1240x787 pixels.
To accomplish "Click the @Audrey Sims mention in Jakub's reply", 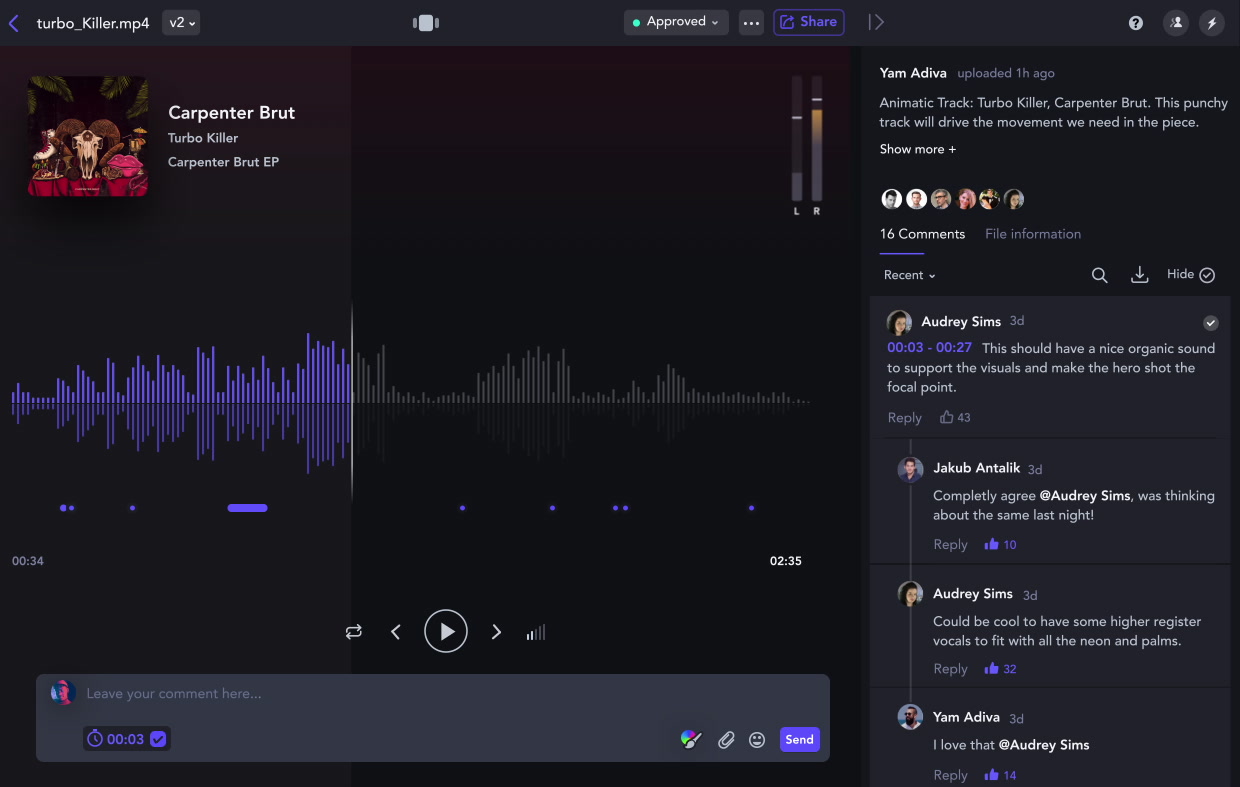I will pos(1085,496).
